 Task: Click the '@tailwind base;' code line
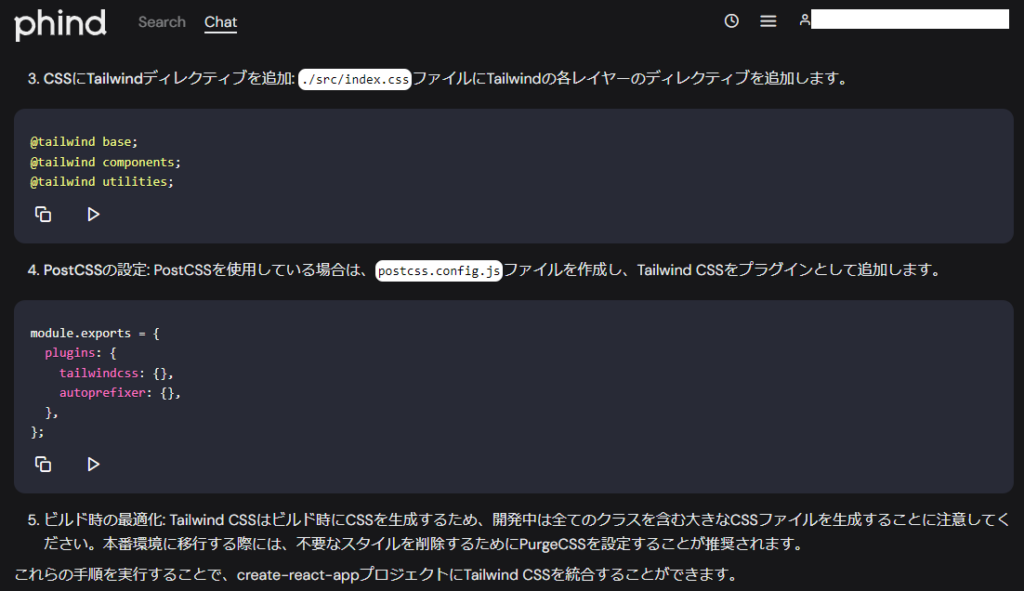[x=84, y=142]
